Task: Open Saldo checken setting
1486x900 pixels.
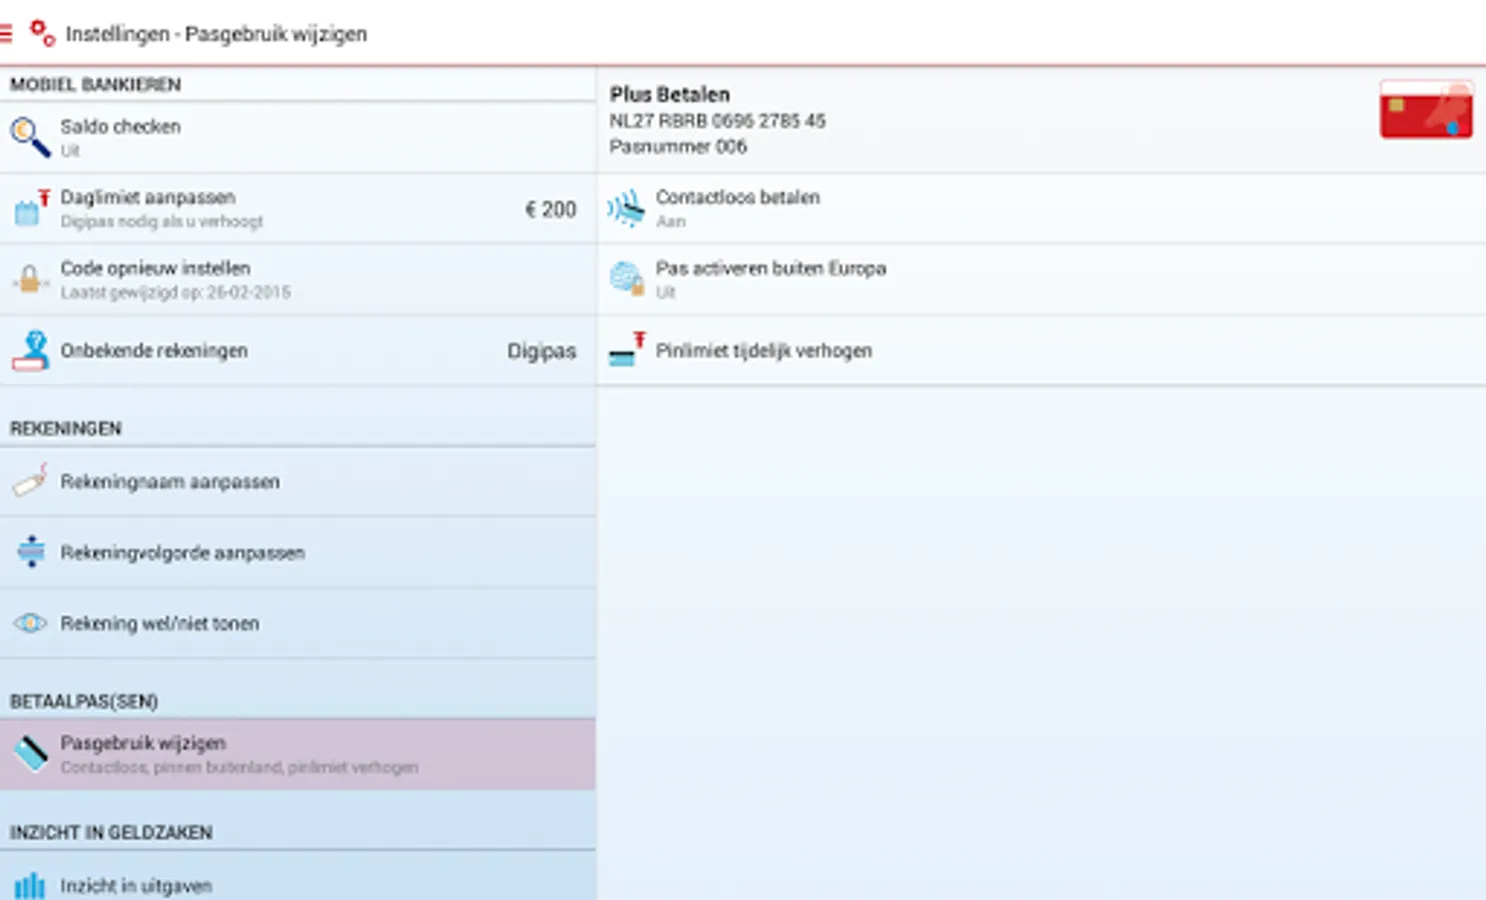Action: 298,137
